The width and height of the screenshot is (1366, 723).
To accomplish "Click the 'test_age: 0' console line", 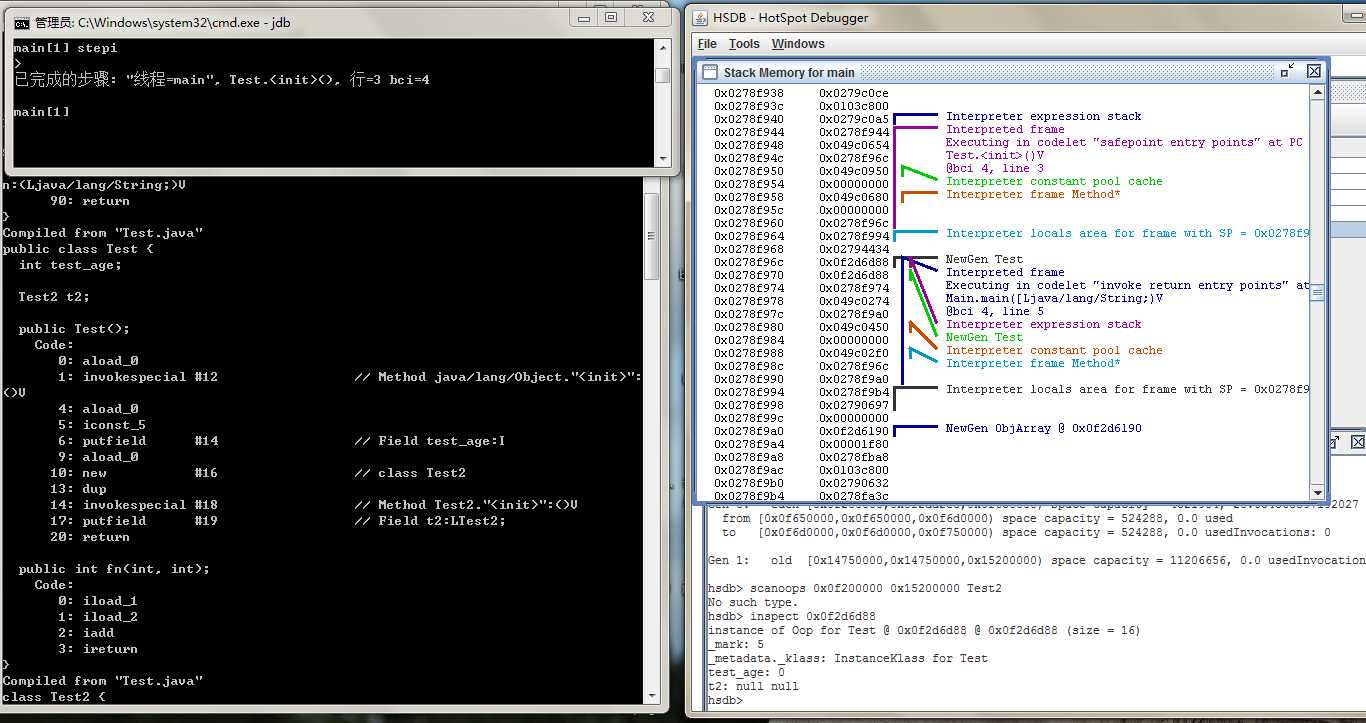I will (x=746, y=673).
